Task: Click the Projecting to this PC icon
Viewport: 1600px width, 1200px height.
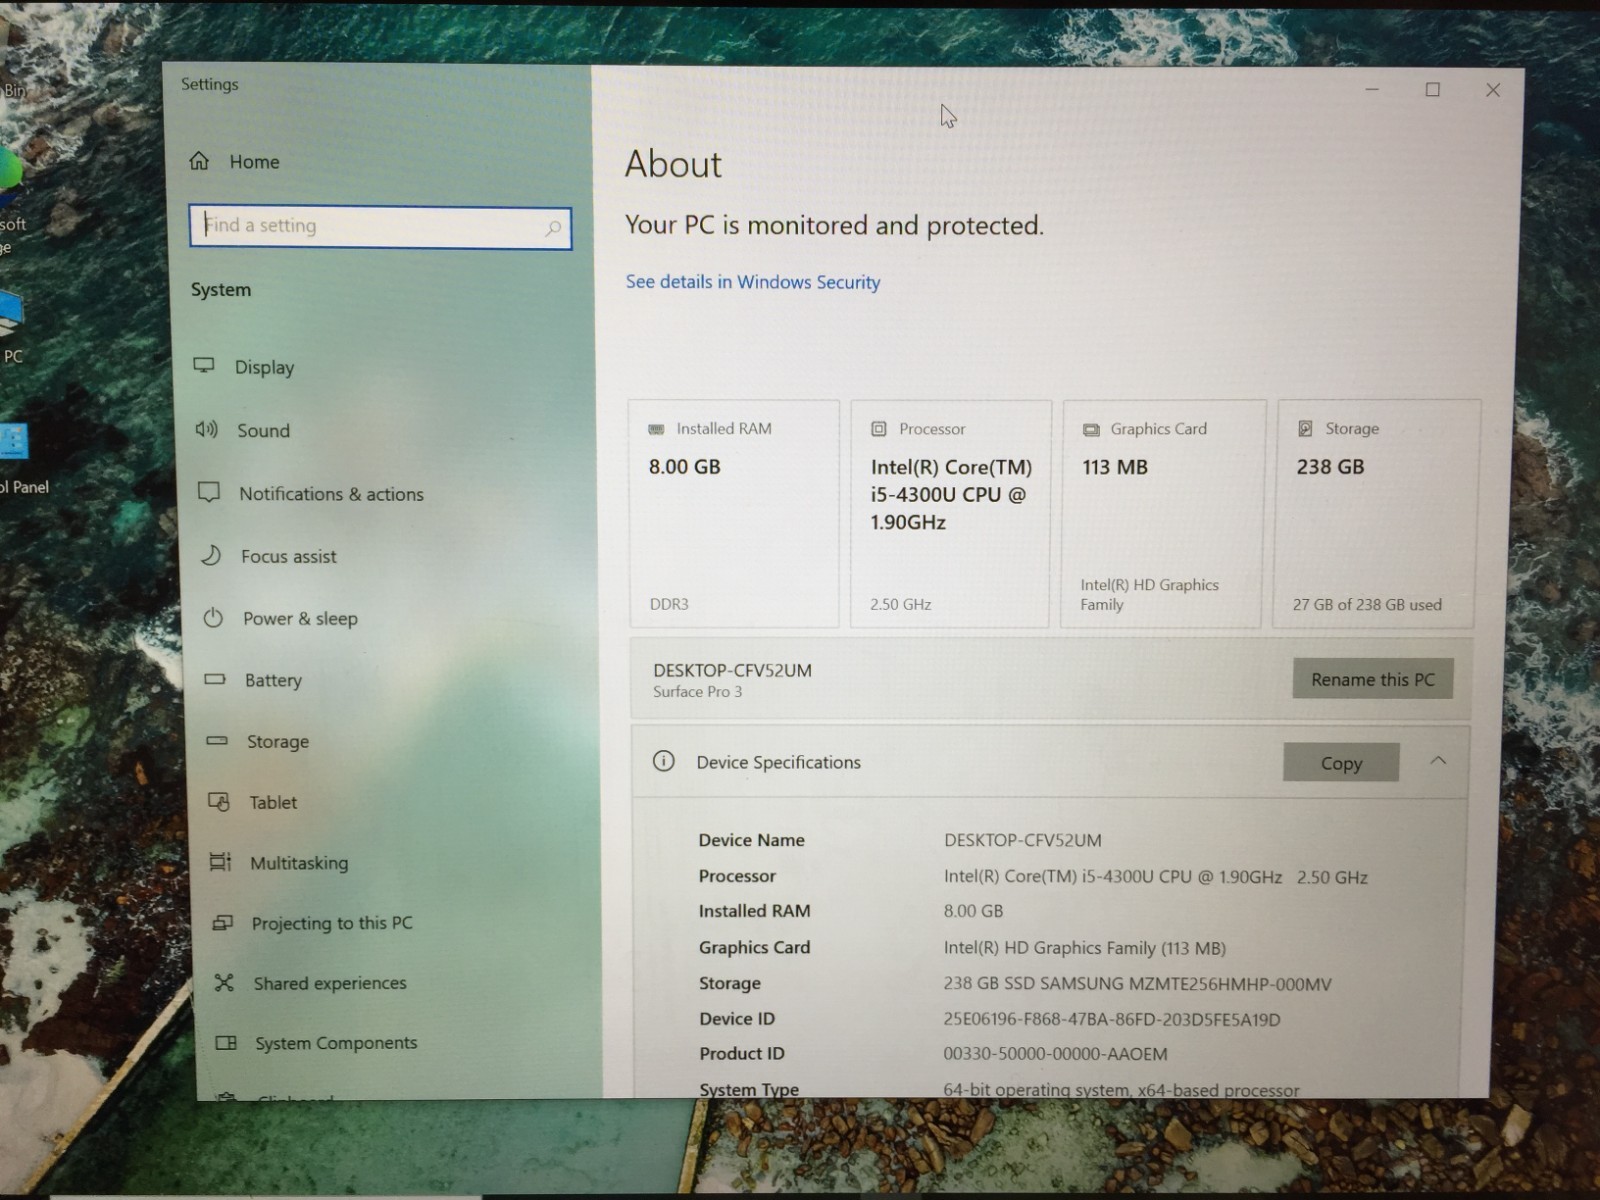Action: pyautogui.click(x=222, y=922)
